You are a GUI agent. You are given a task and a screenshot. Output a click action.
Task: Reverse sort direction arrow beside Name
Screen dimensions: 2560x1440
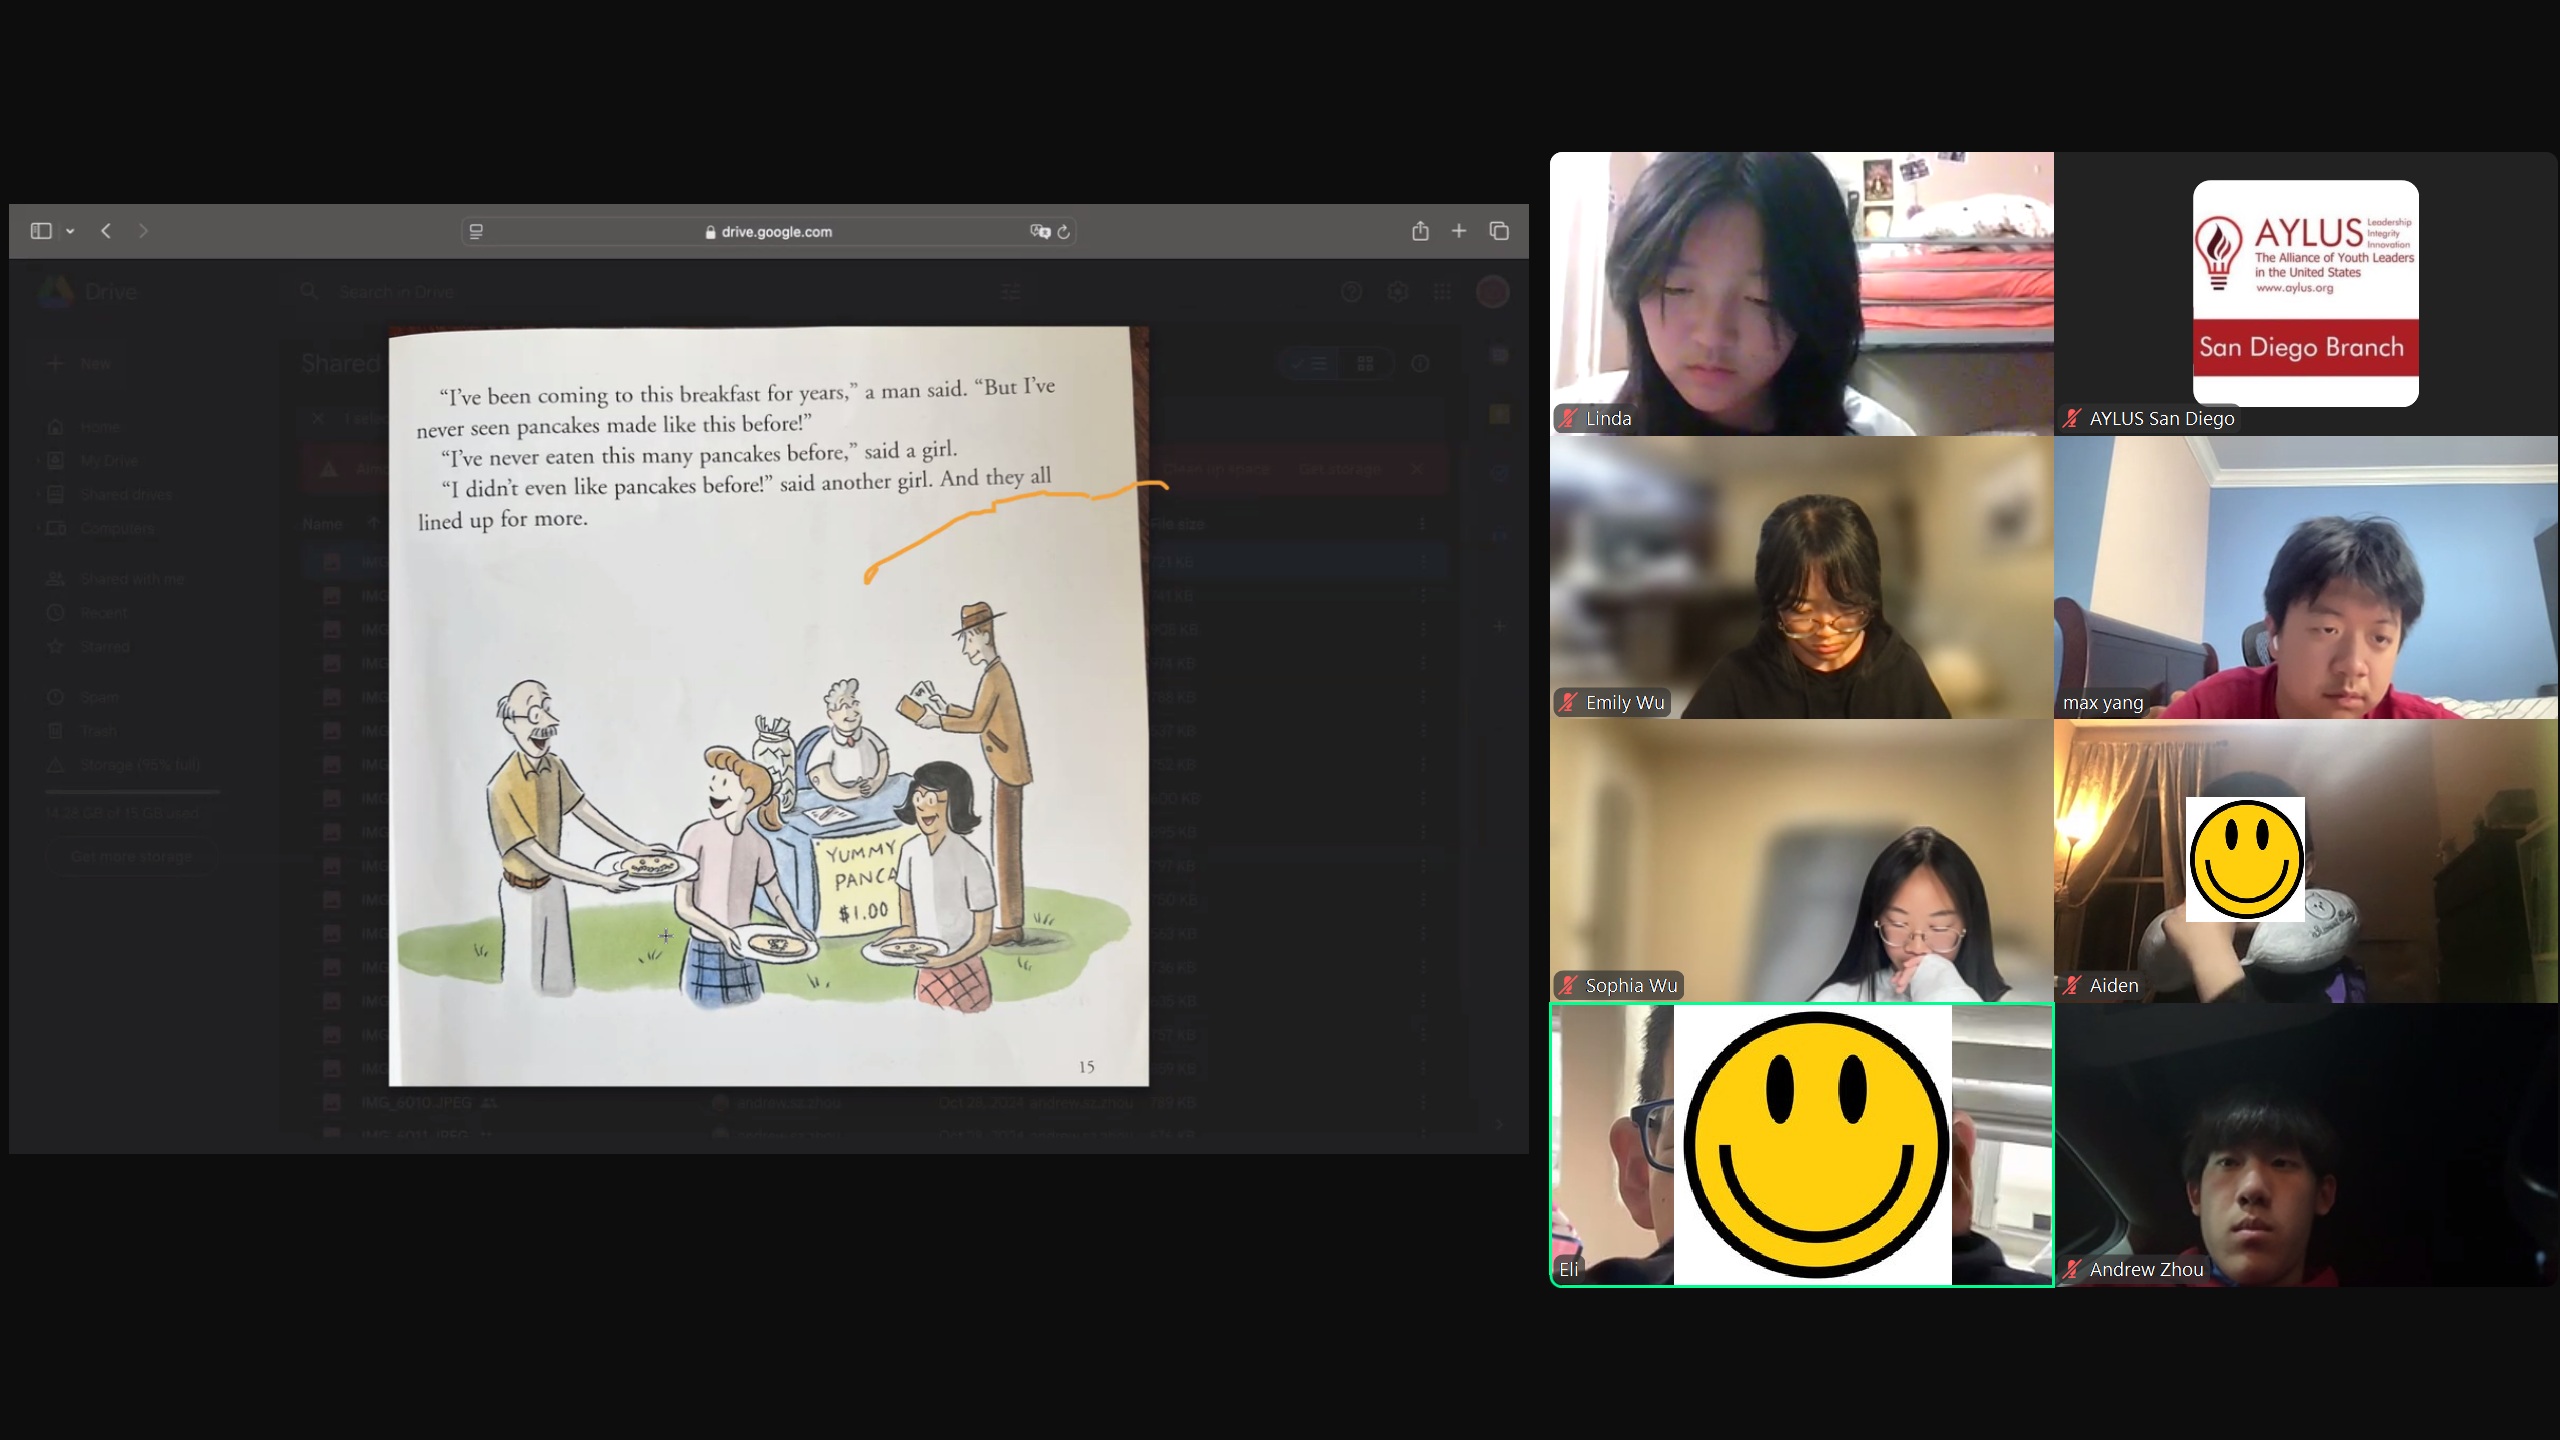pos(373,523)
